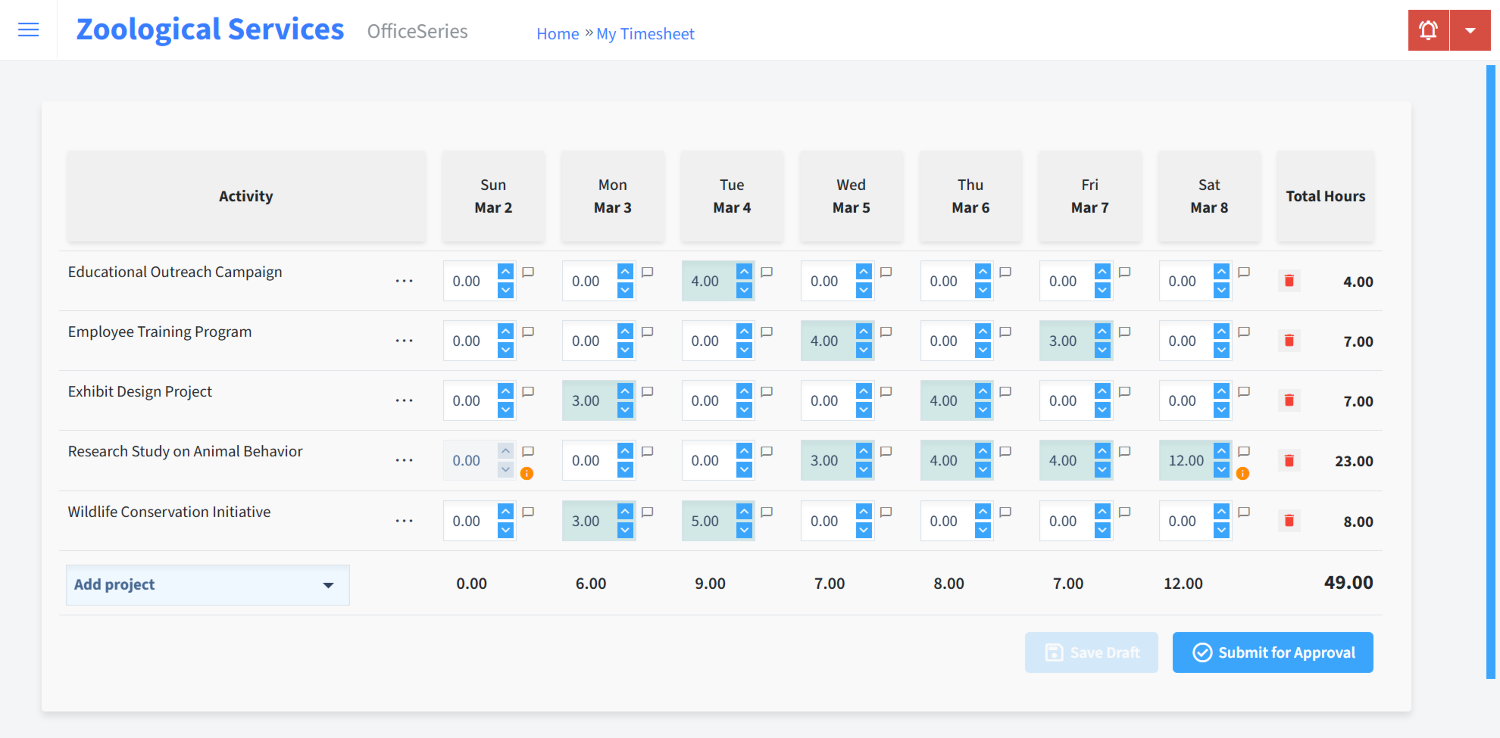Delete the Educational Outreach Campaign row
This screenshot has height=738, width=1500.
tap(1288, 281)
